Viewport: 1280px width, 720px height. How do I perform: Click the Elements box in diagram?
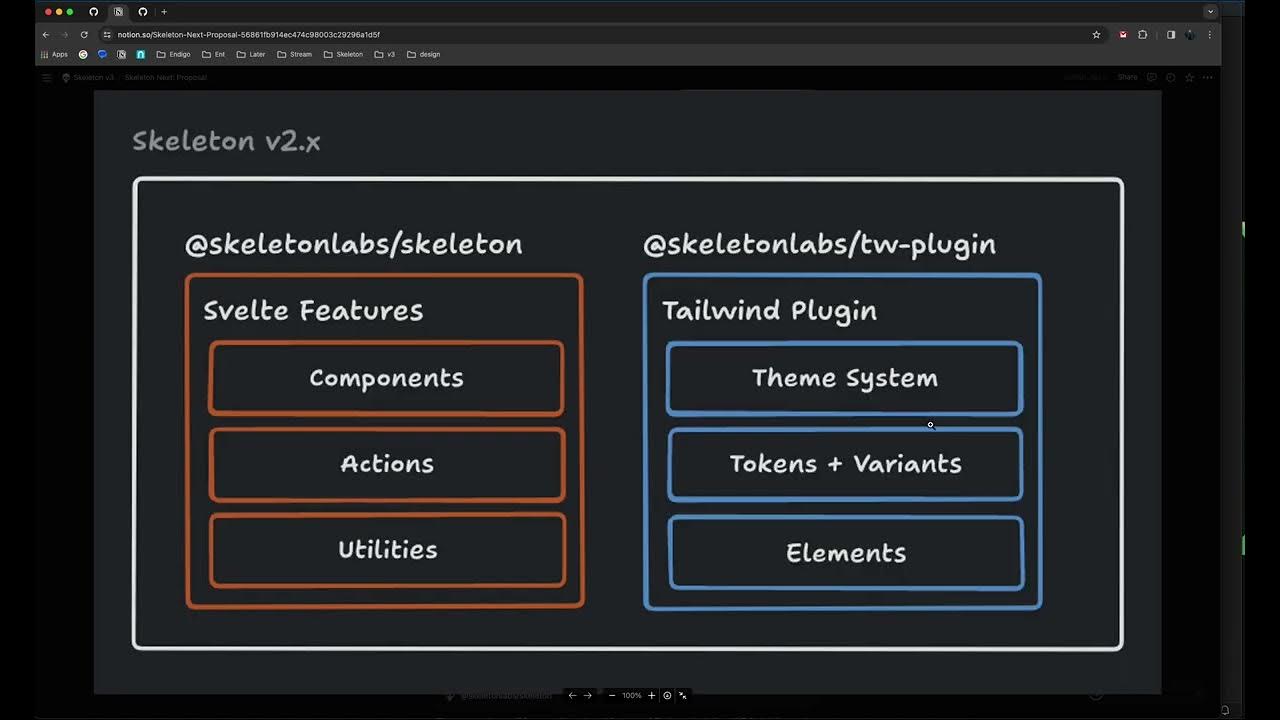846,553
